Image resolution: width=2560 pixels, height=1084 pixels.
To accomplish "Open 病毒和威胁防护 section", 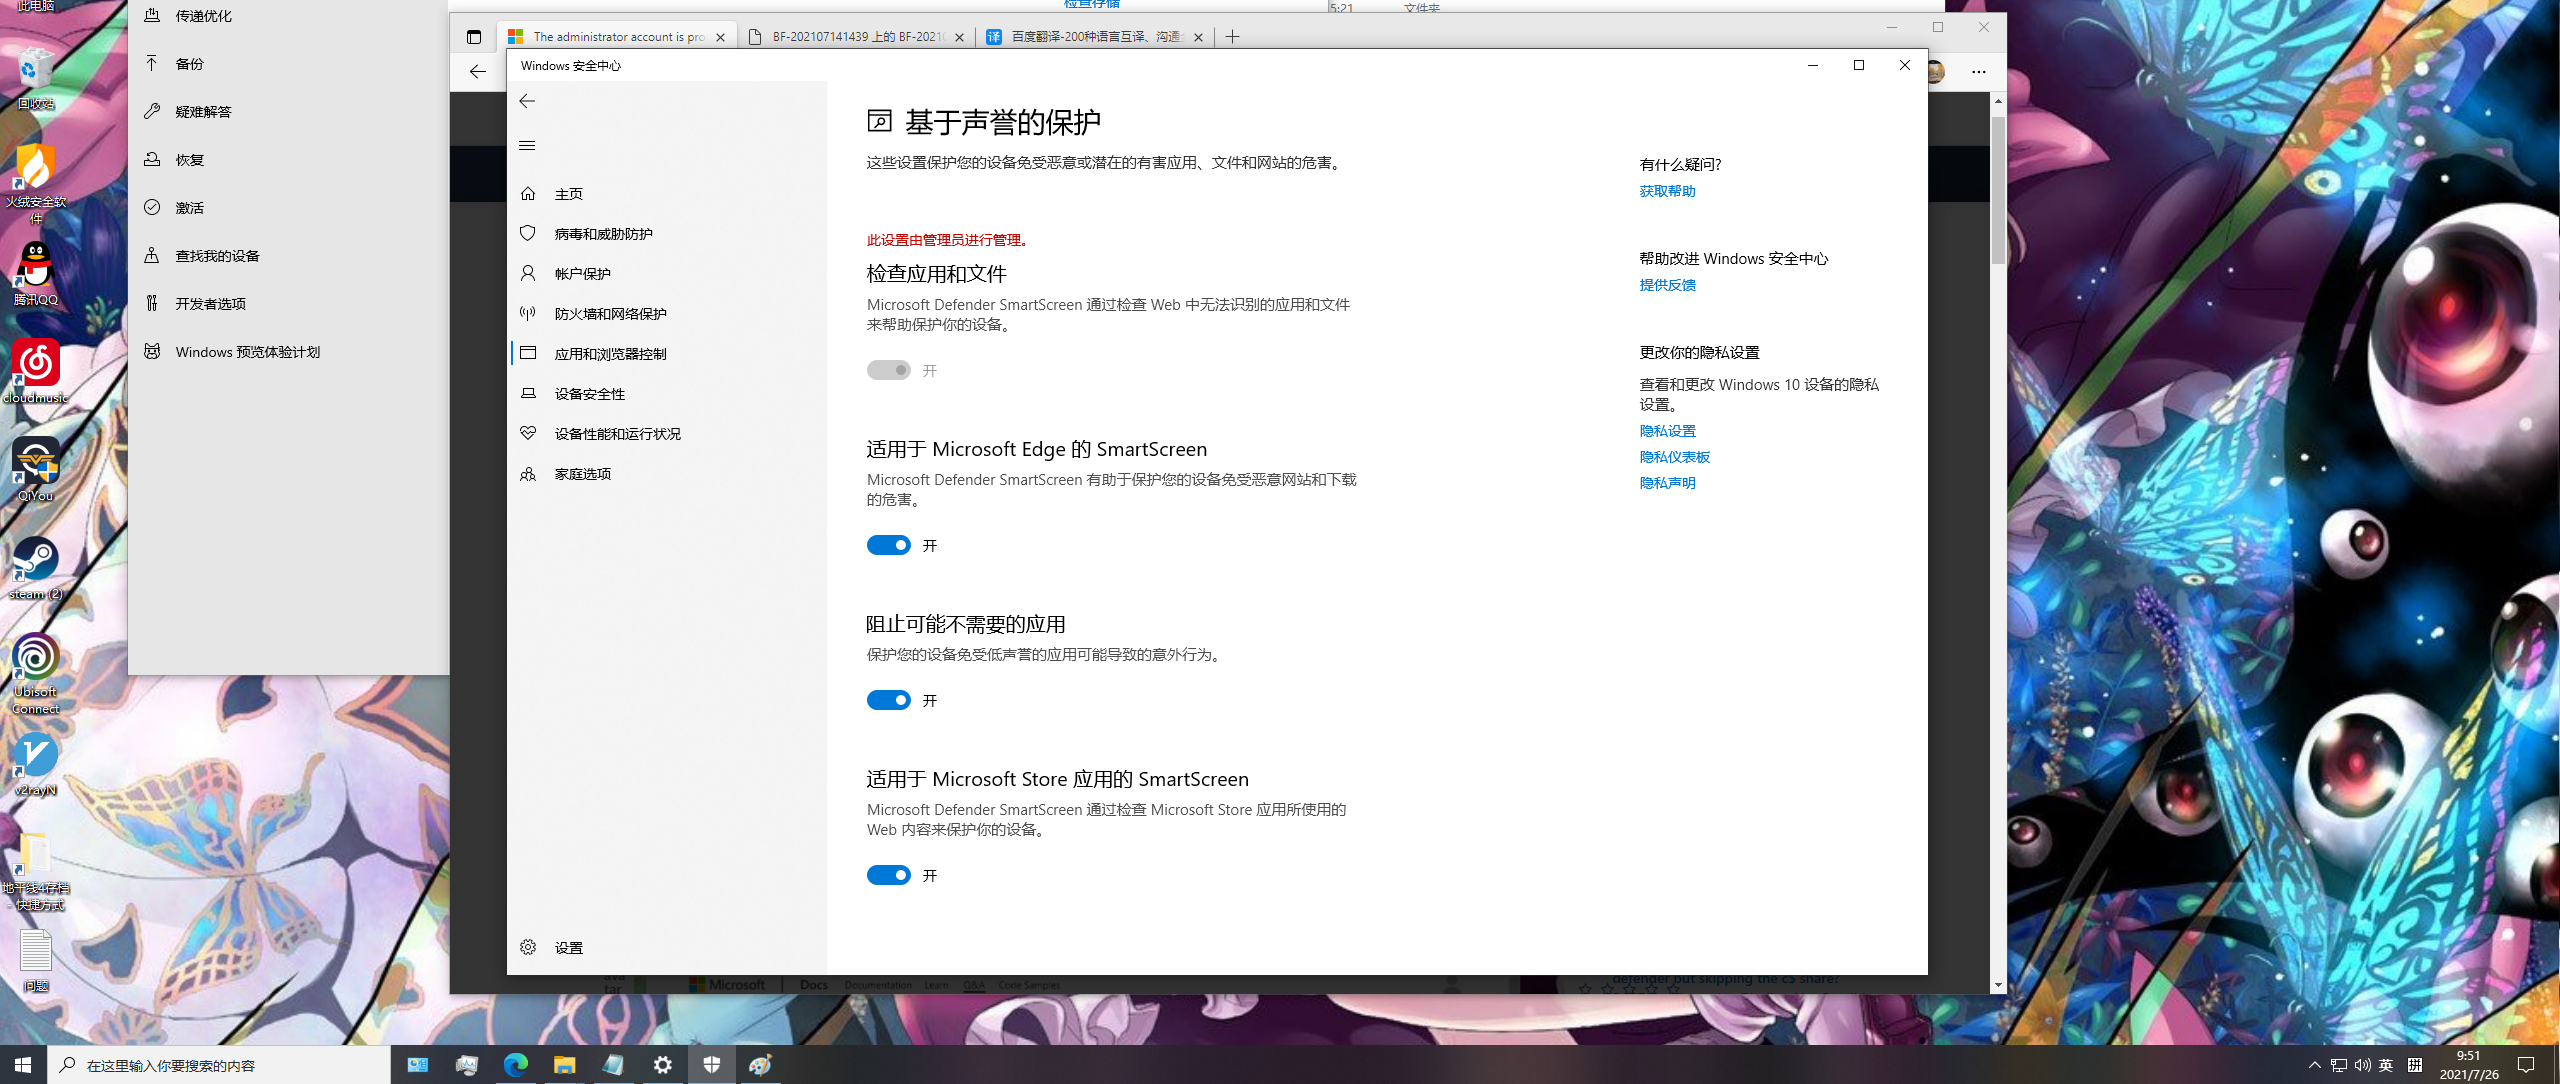I will click(667, 234).
